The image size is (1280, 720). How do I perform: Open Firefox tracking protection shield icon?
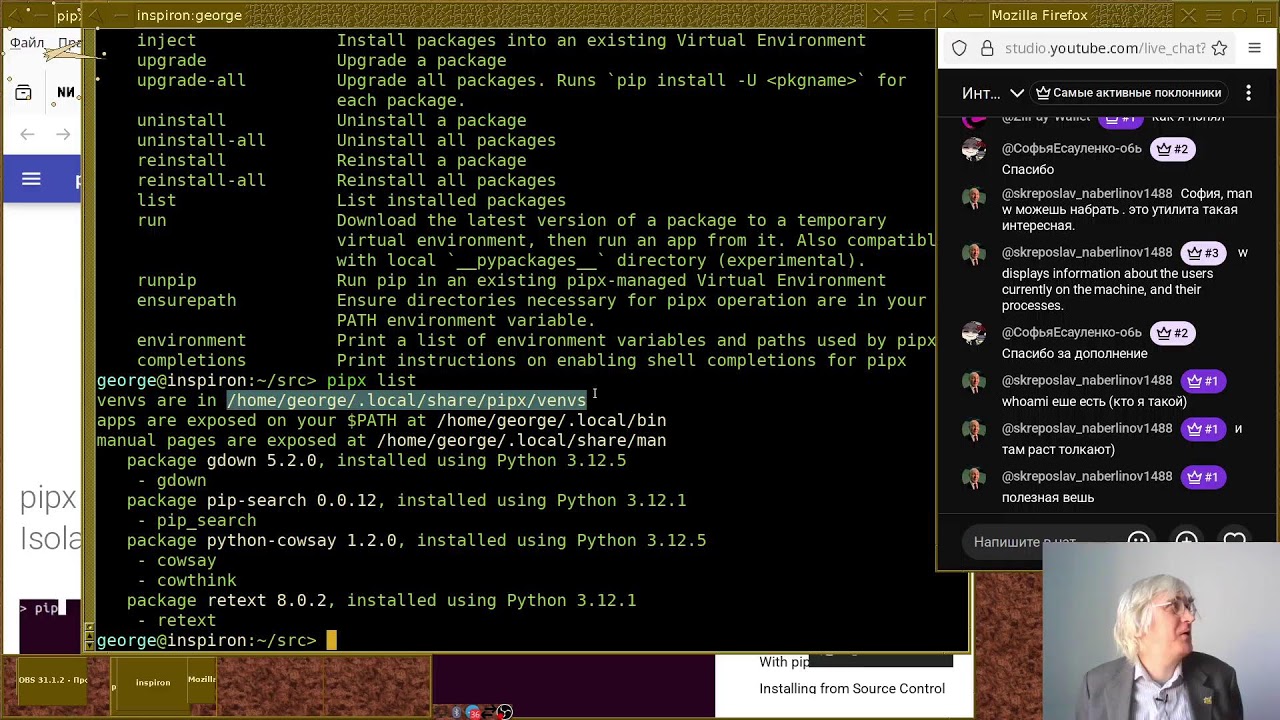[959, 48]
